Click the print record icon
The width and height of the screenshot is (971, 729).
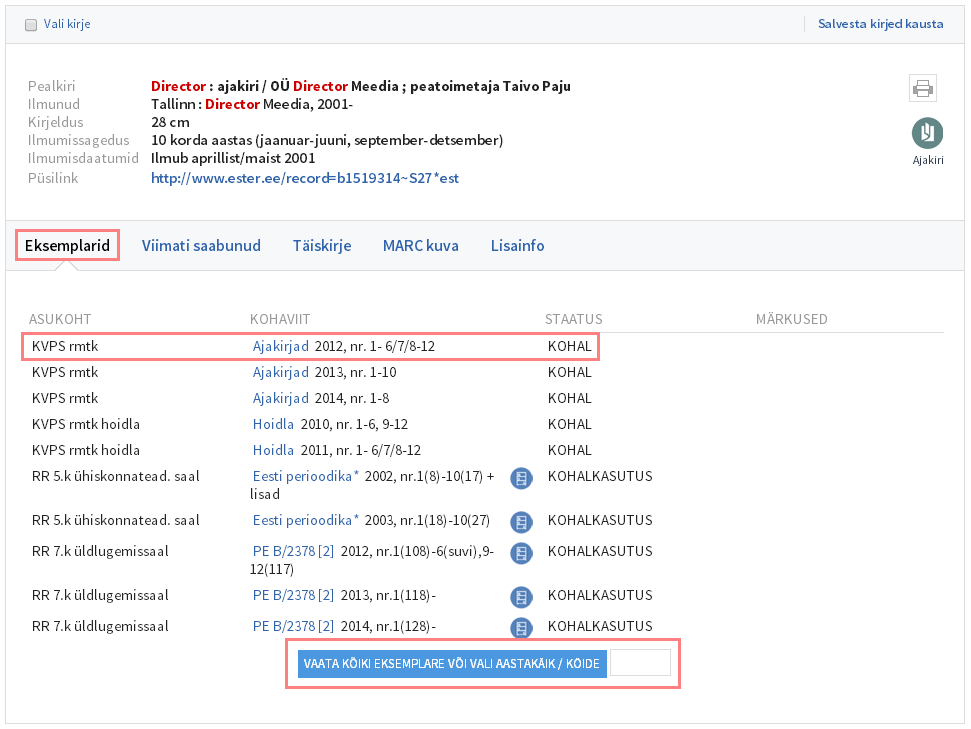pos(923,88)
